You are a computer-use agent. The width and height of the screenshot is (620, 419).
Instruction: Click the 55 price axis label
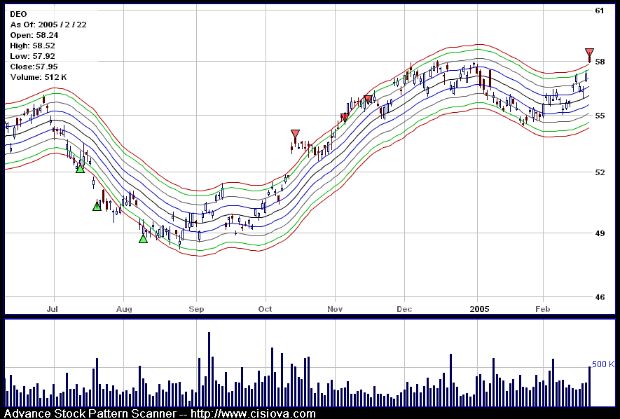pos(599,116)
